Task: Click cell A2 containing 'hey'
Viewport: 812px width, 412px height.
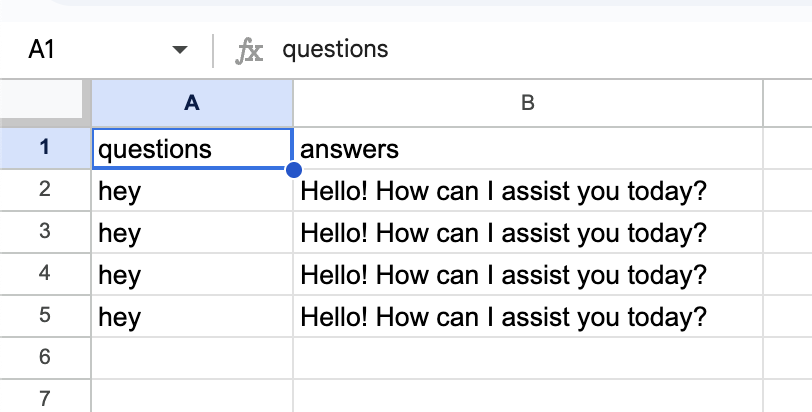Action: click(192, 191)
